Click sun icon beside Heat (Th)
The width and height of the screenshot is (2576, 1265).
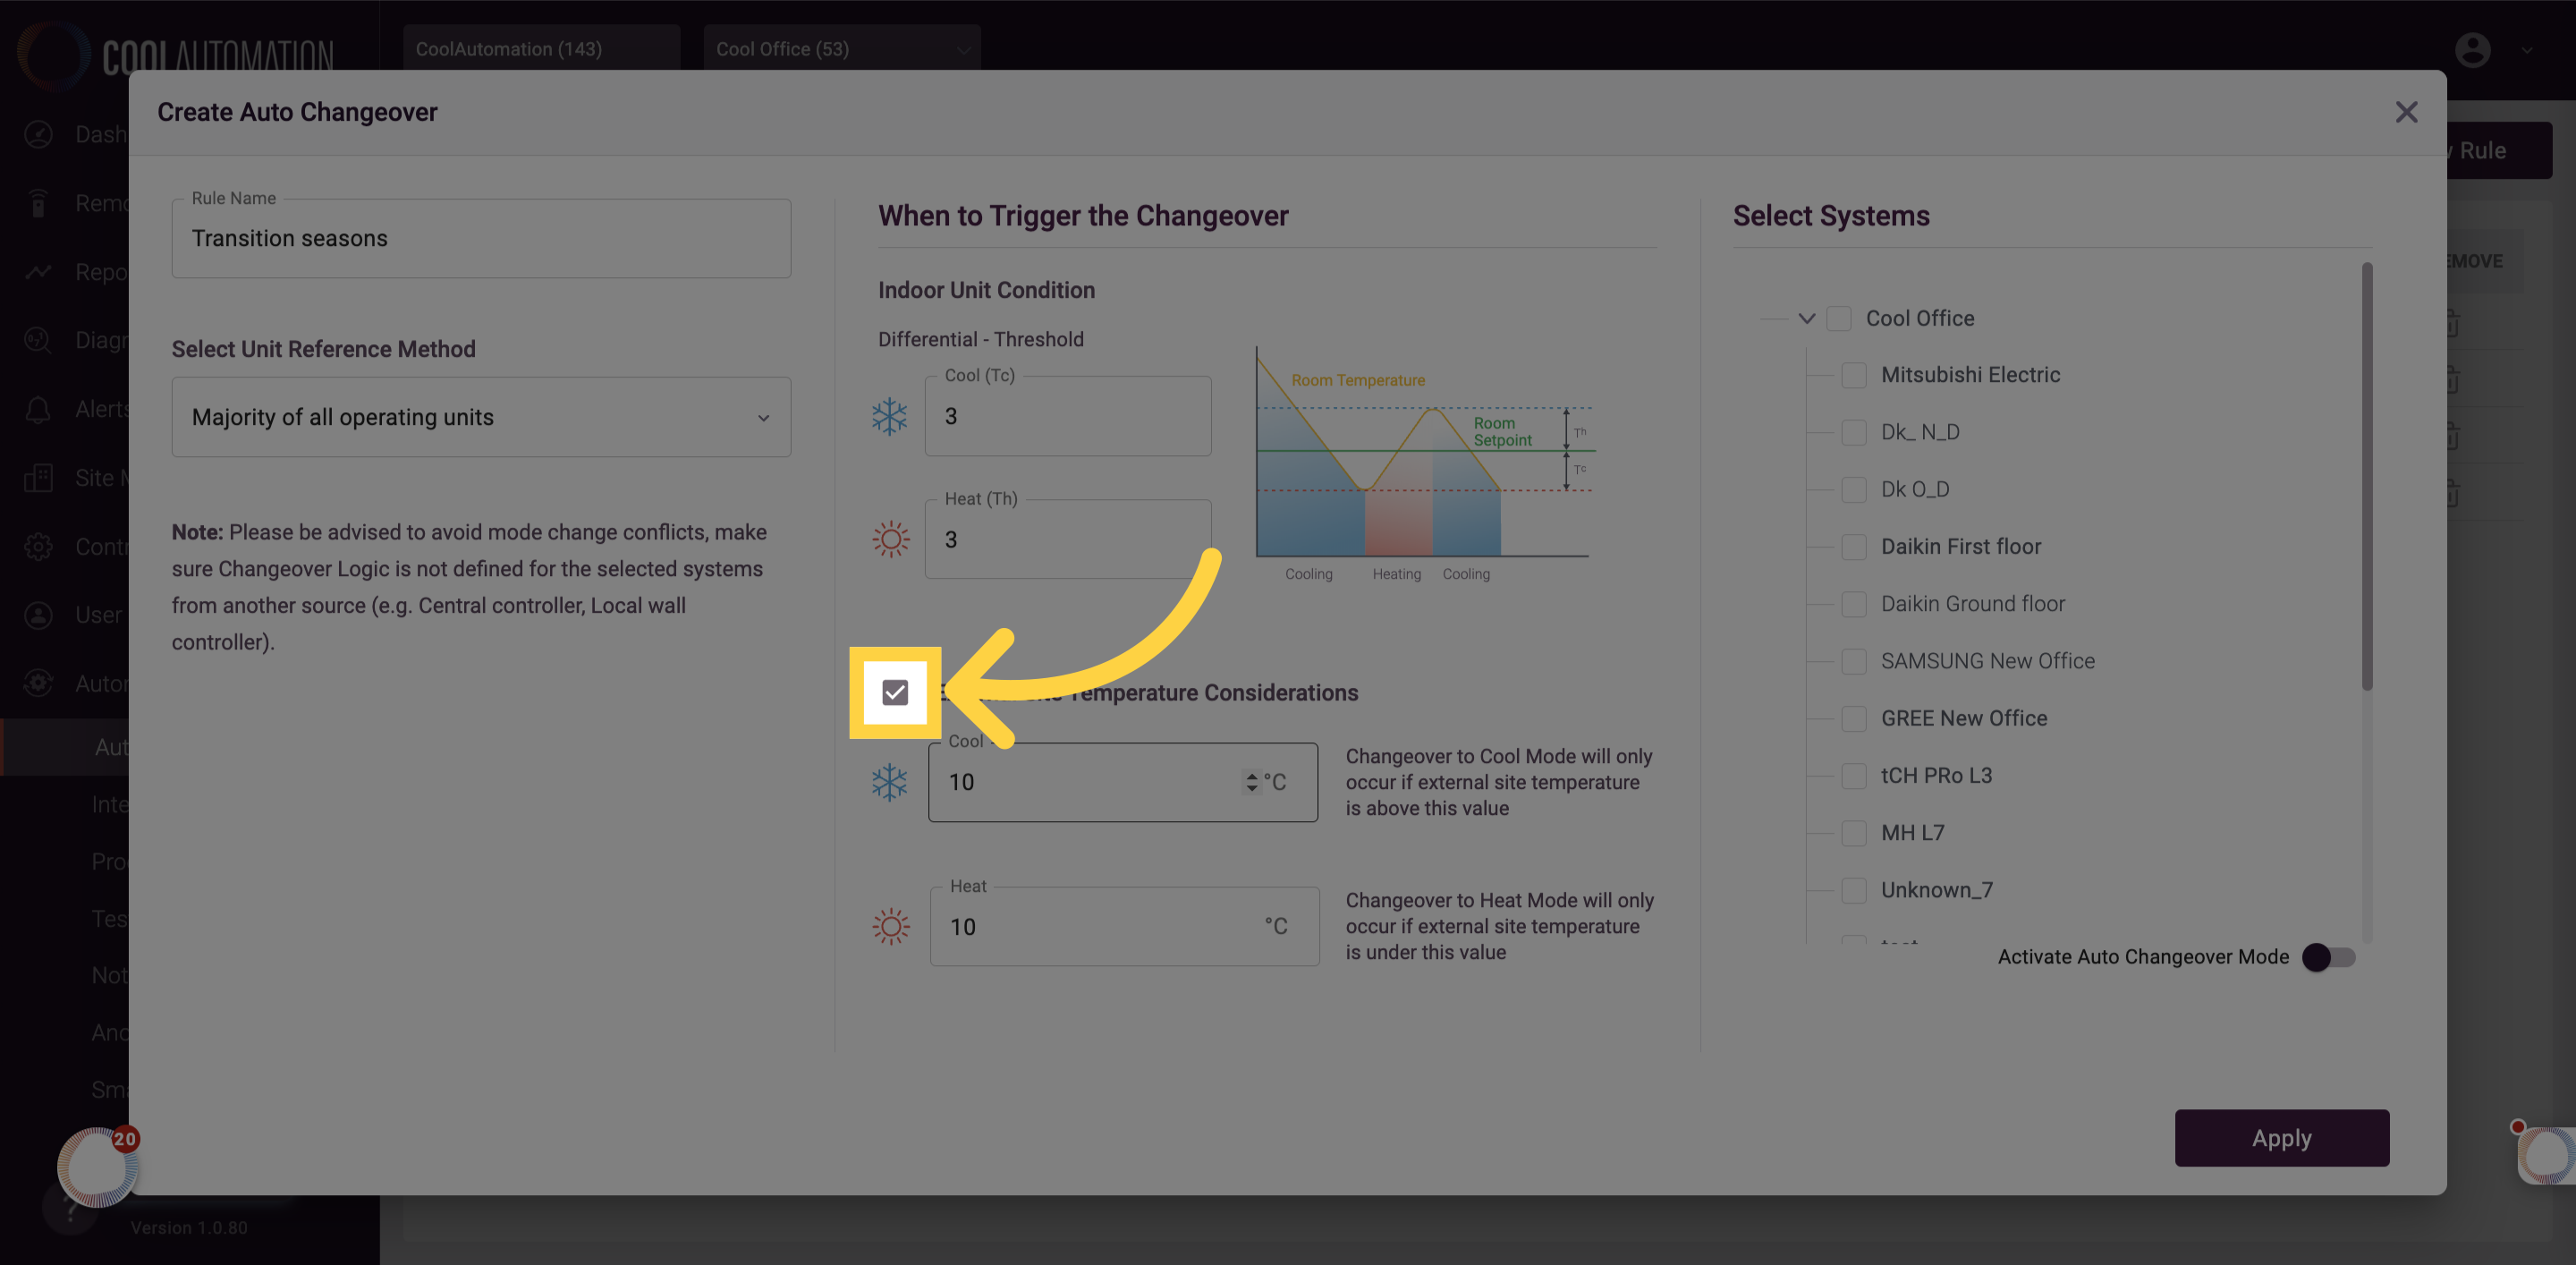pyautogui.click(x=890, y=540)
